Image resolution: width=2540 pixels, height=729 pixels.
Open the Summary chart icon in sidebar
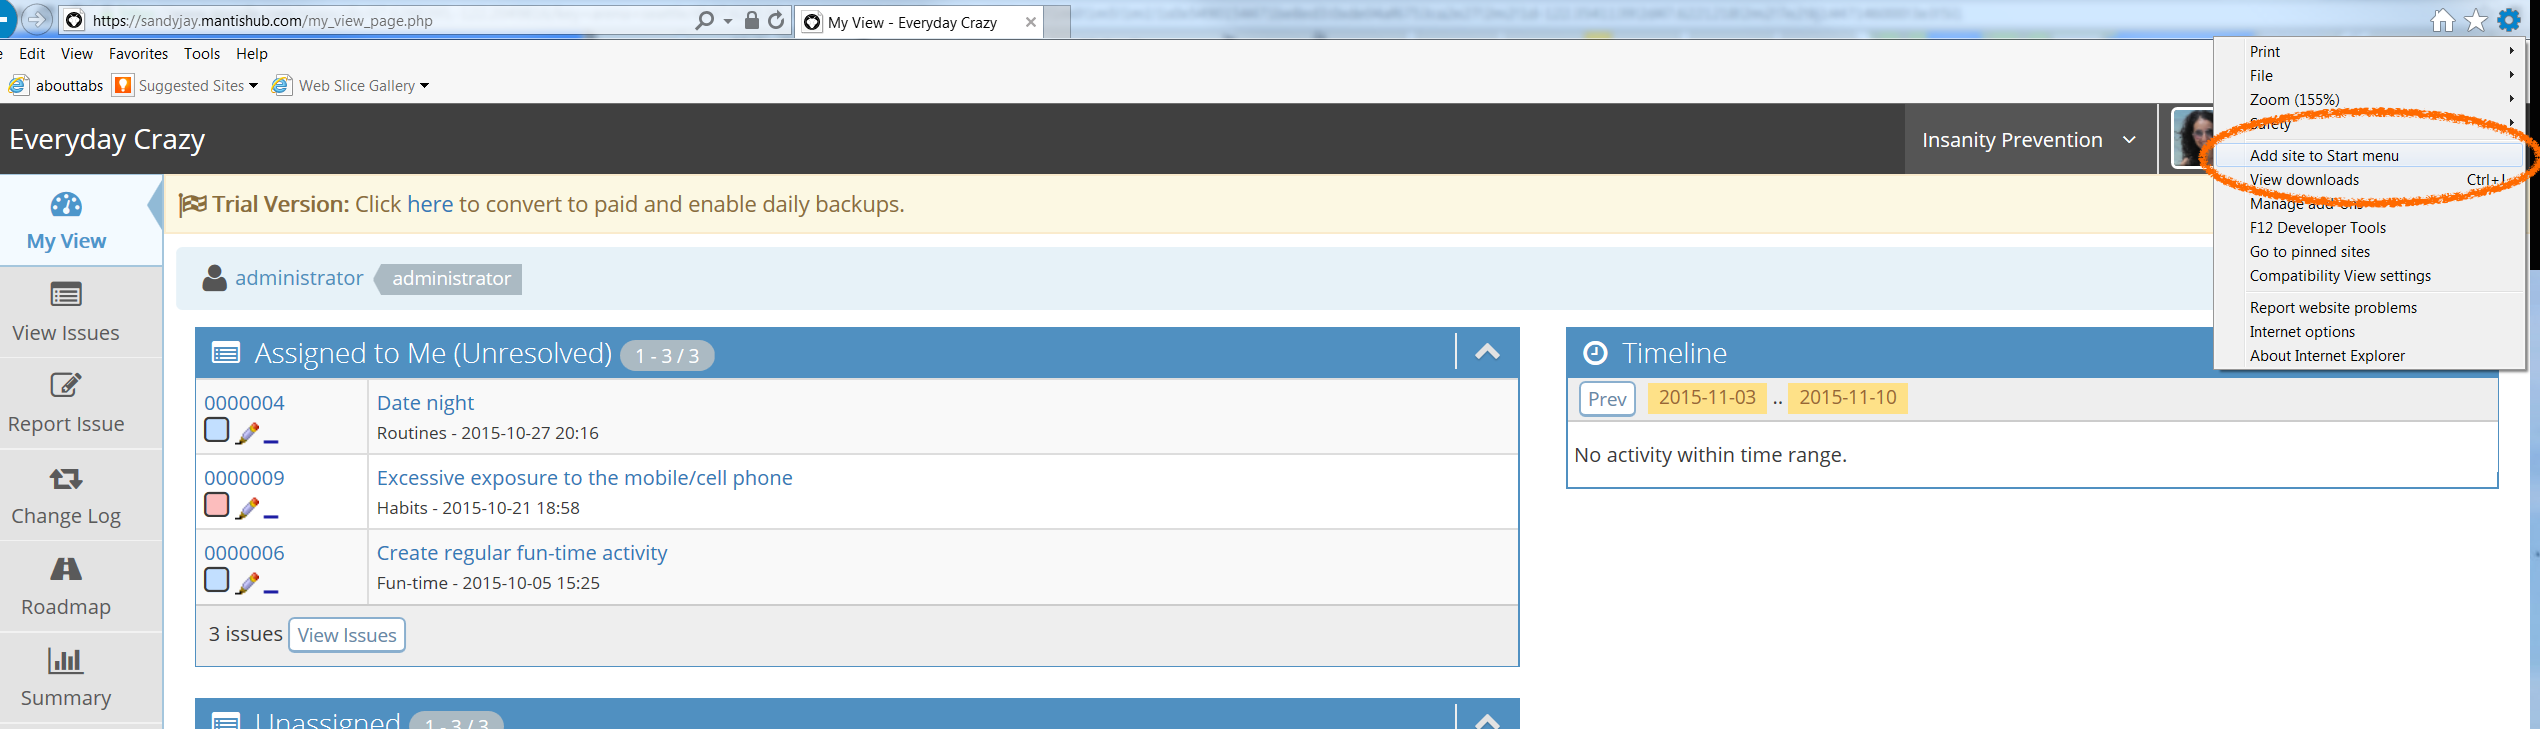(66, 660)
